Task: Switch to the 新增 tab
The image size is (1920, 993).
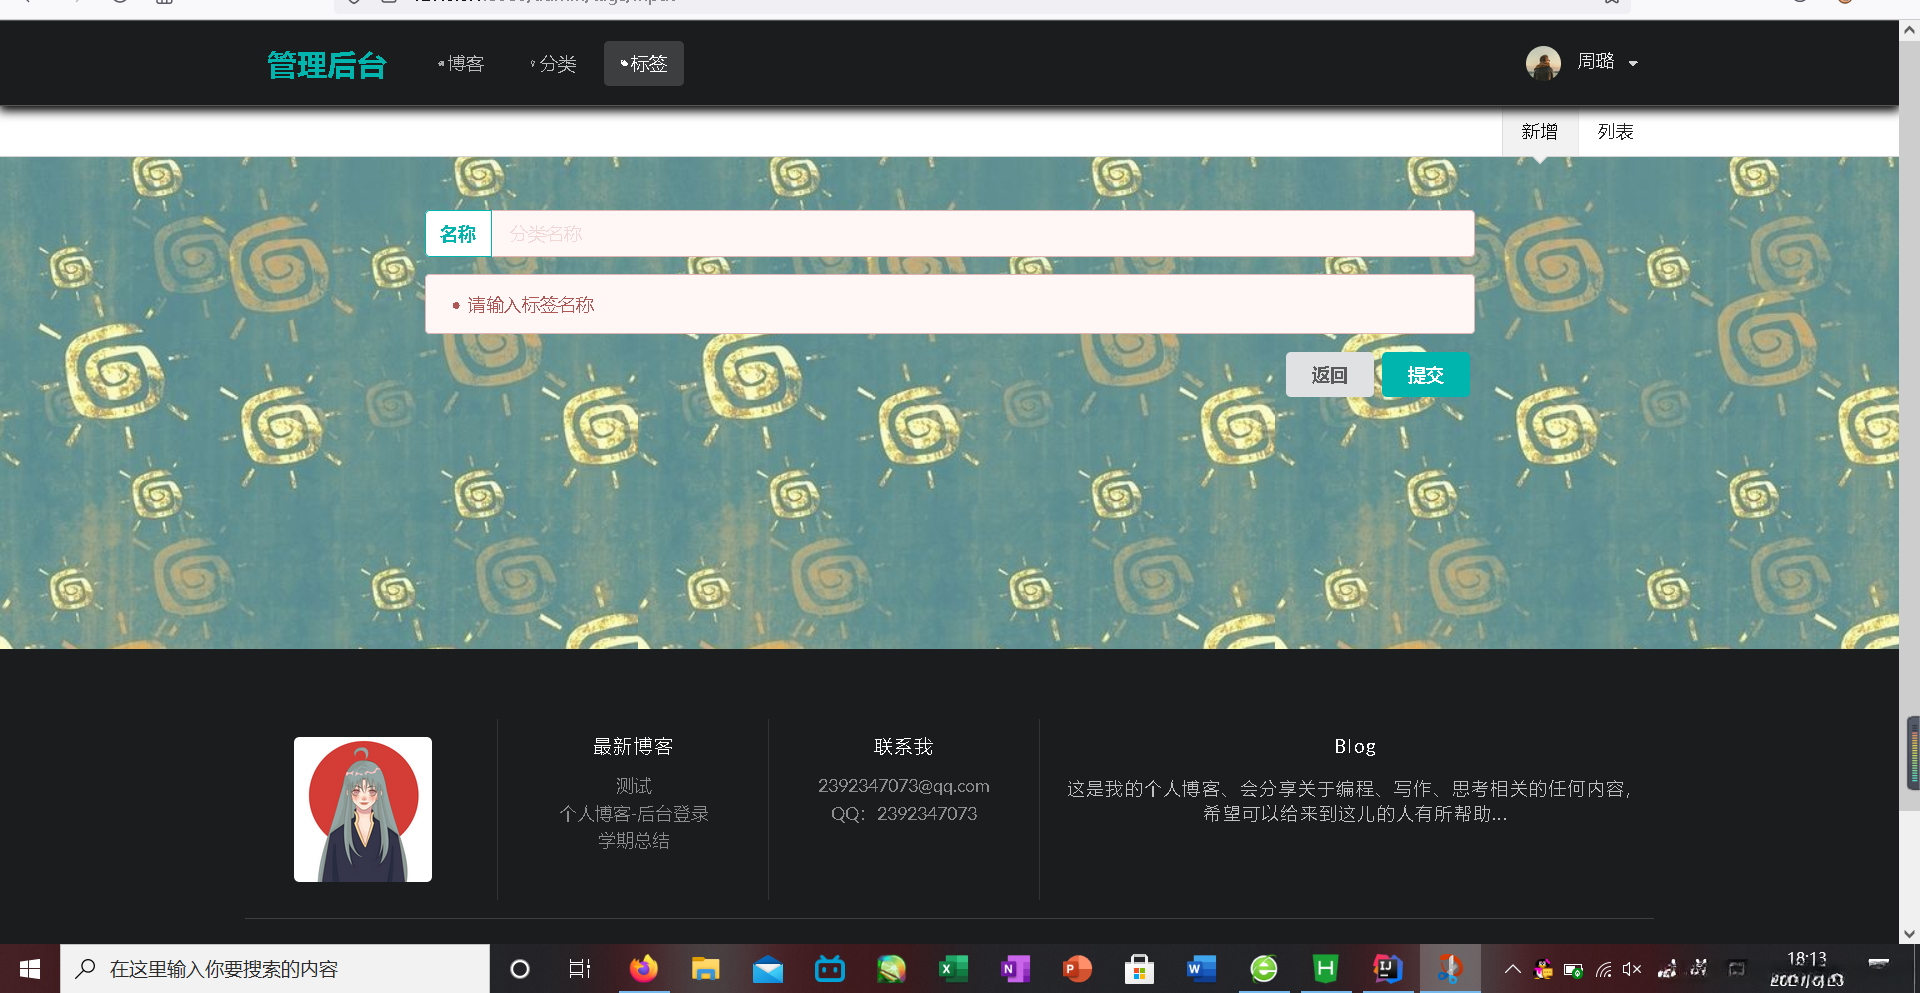Action: (1539, 131)
